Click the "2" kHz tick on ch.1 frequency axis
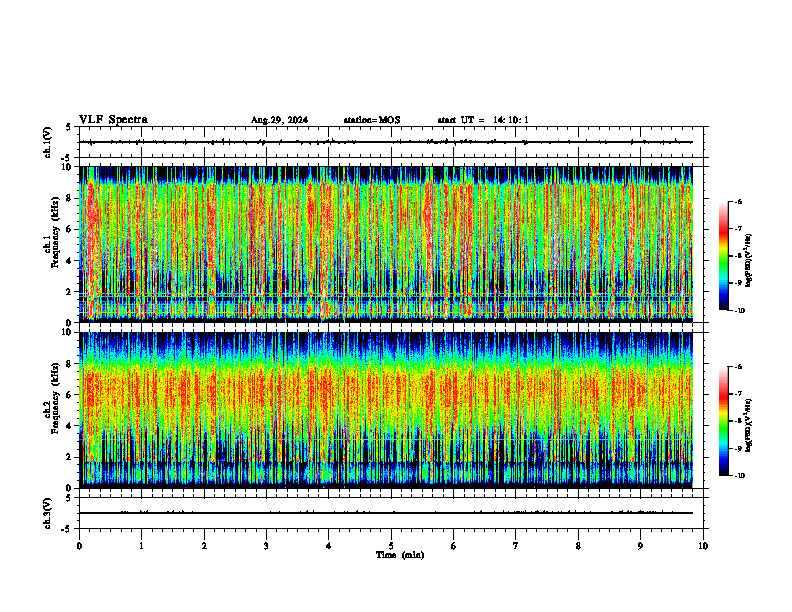792x612 pixels. pos(69,292)
